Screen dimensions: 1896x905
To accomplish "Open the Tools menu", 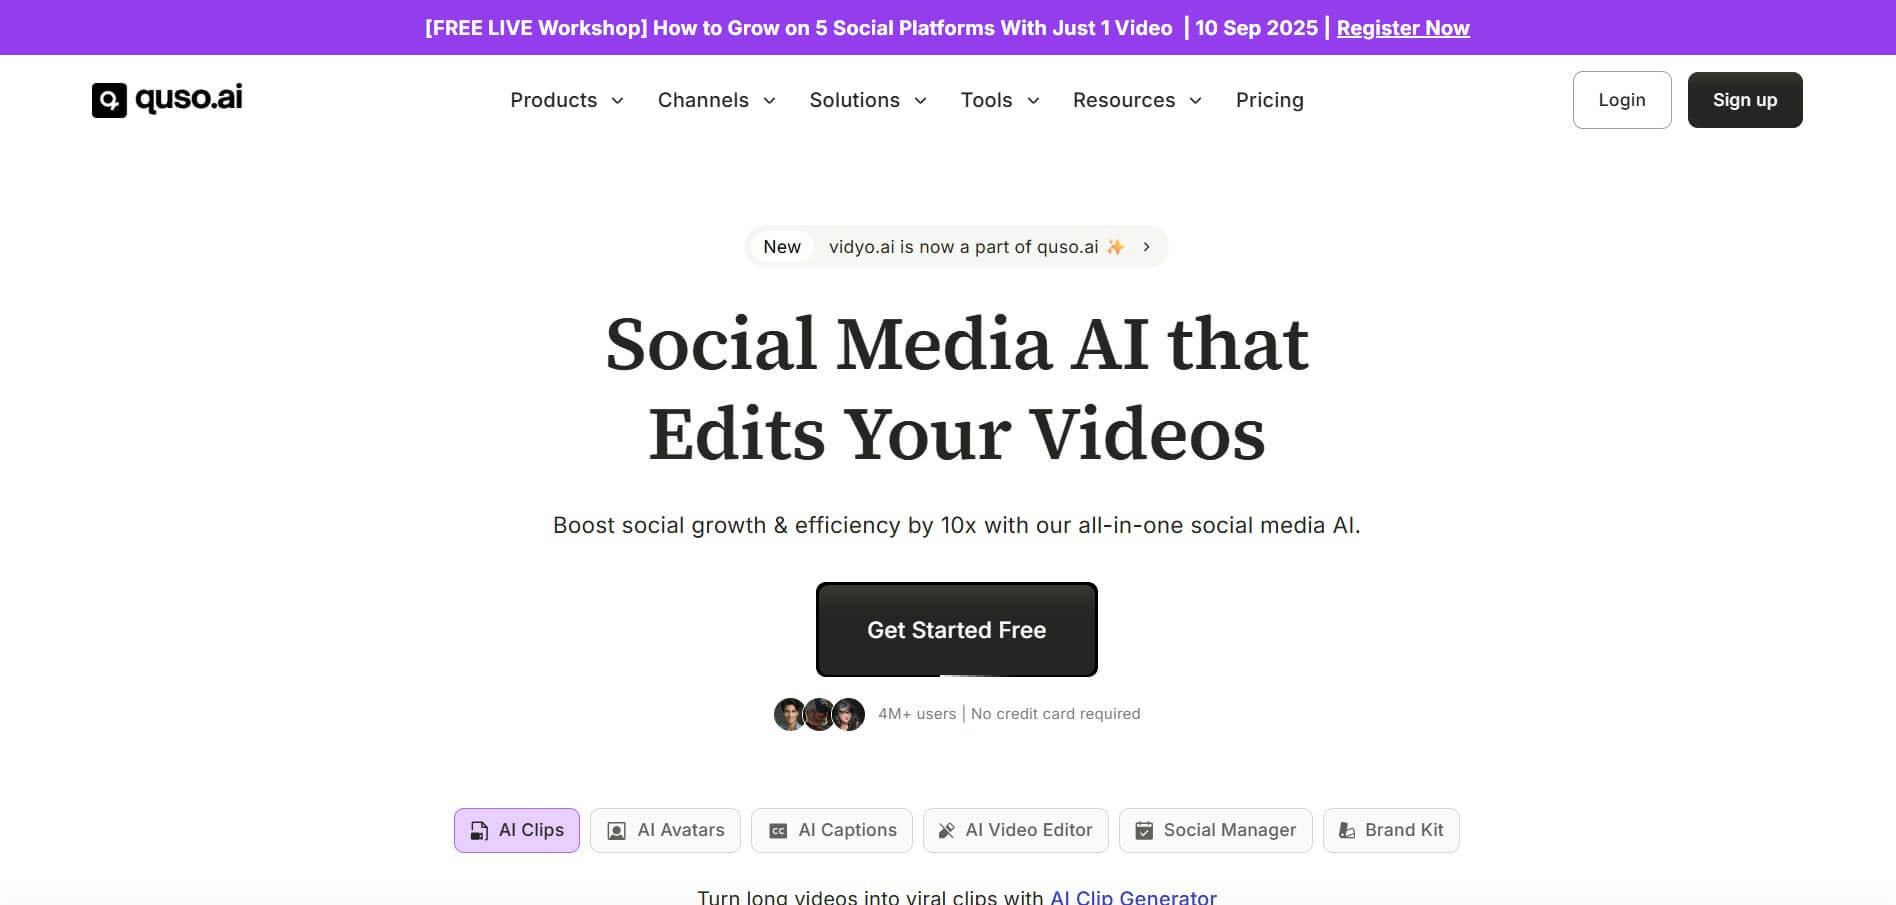I will pos(1000,100).
